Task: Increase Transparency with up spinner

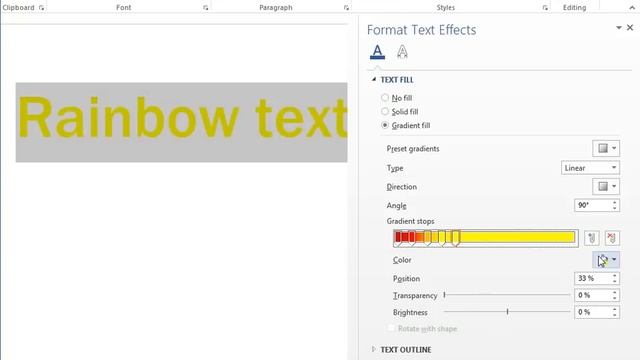Action: coord(615,292)
